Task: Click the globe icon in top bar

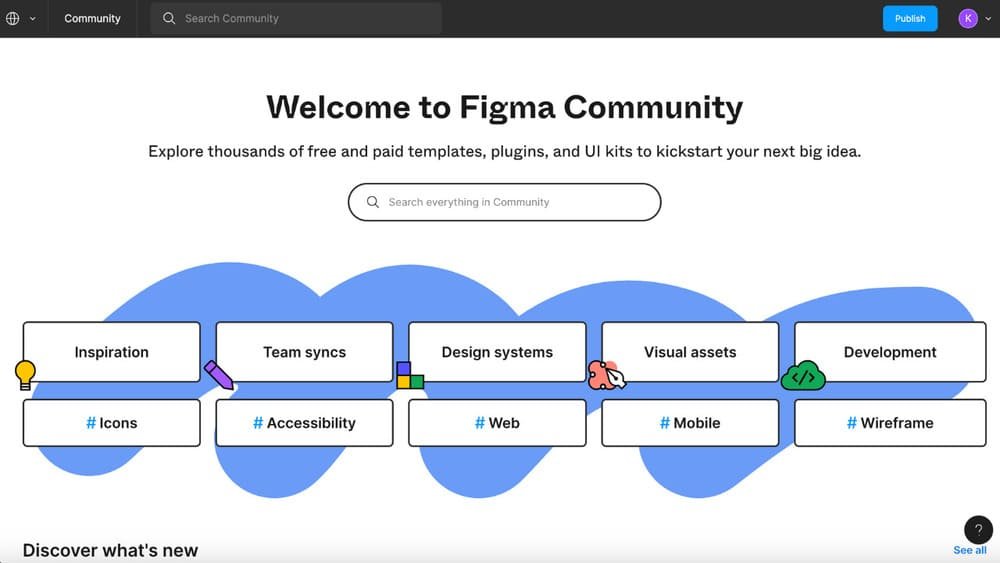Action: [13, 18]
